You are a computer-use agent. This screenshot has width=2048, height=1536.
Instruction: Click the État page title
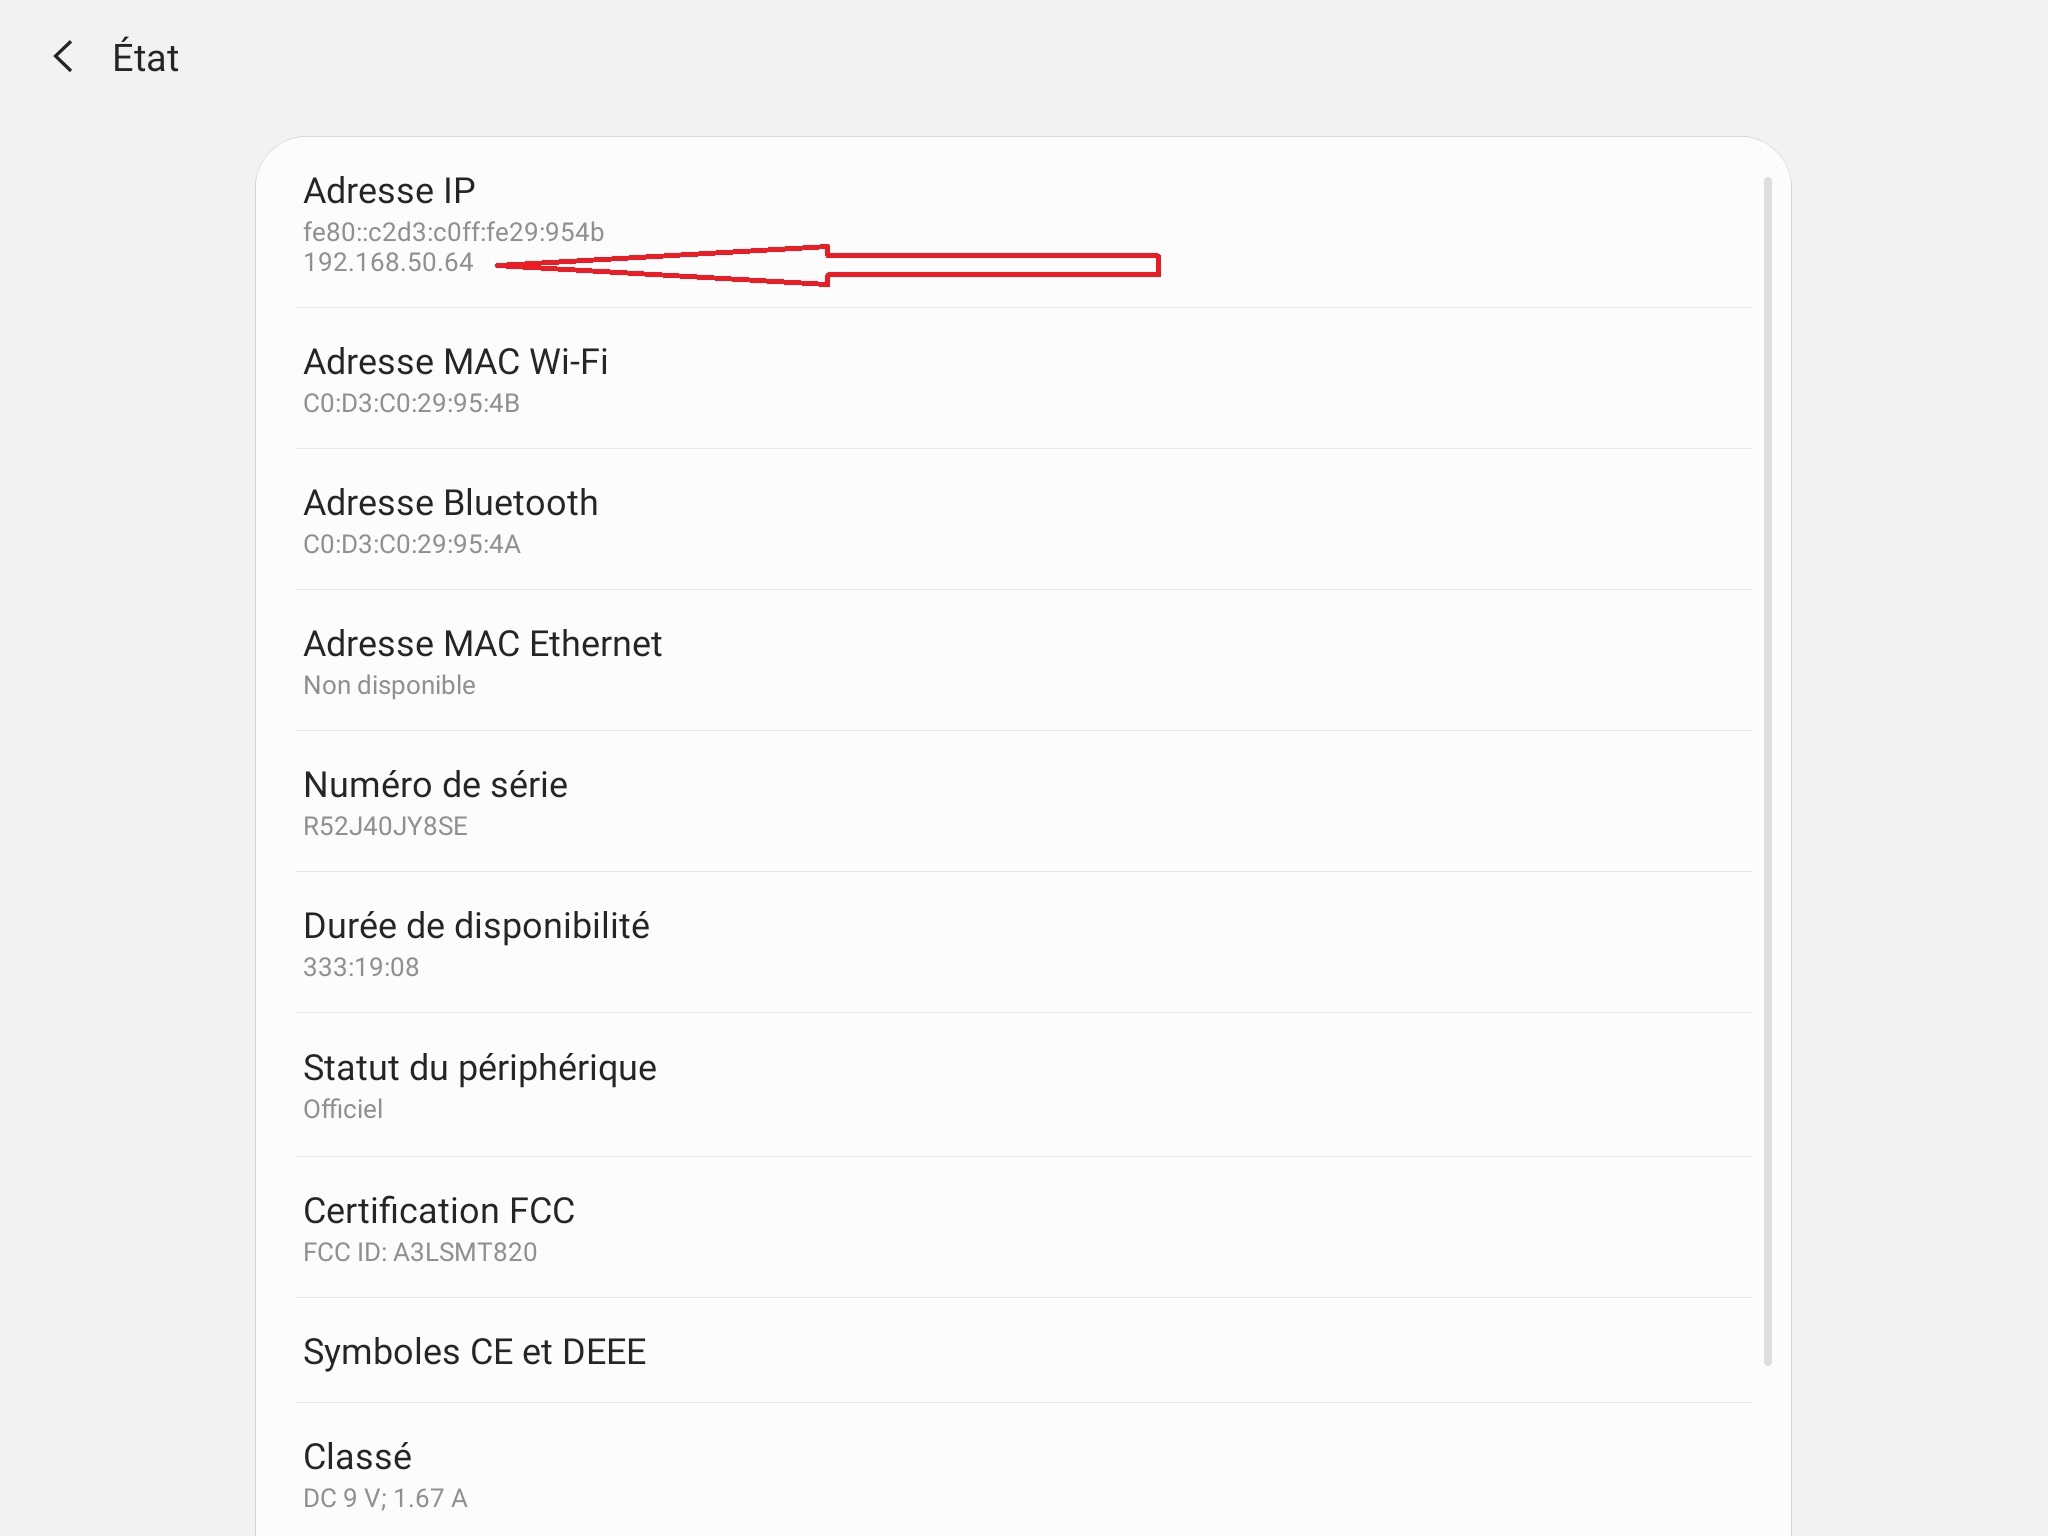(x=146, y=58)
